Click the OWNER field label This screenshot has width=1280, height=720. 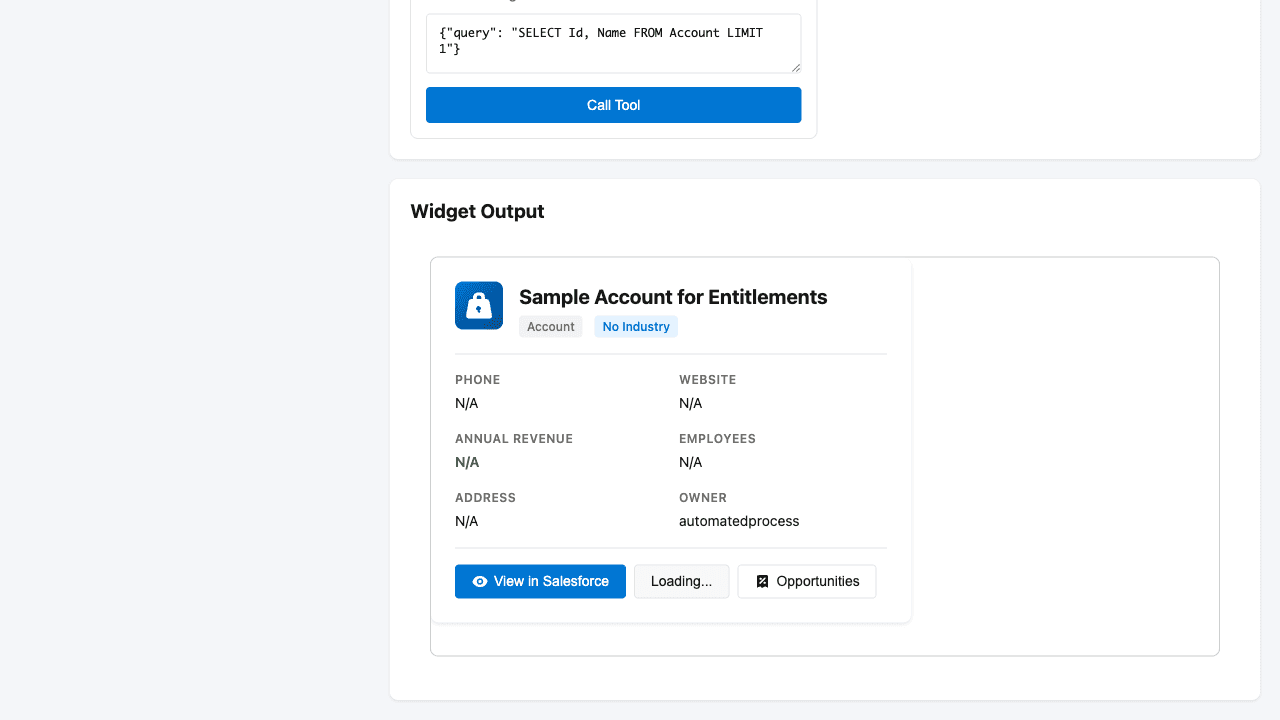pyautogui.click(x=703, y=498)
